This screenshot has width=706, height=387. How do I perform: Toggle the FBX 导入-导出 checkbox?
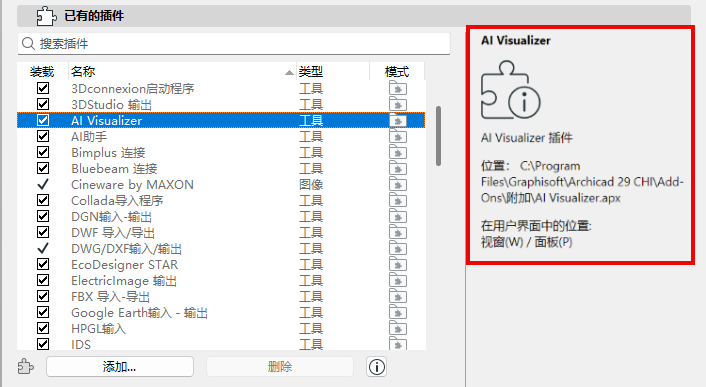pos(43,297)
